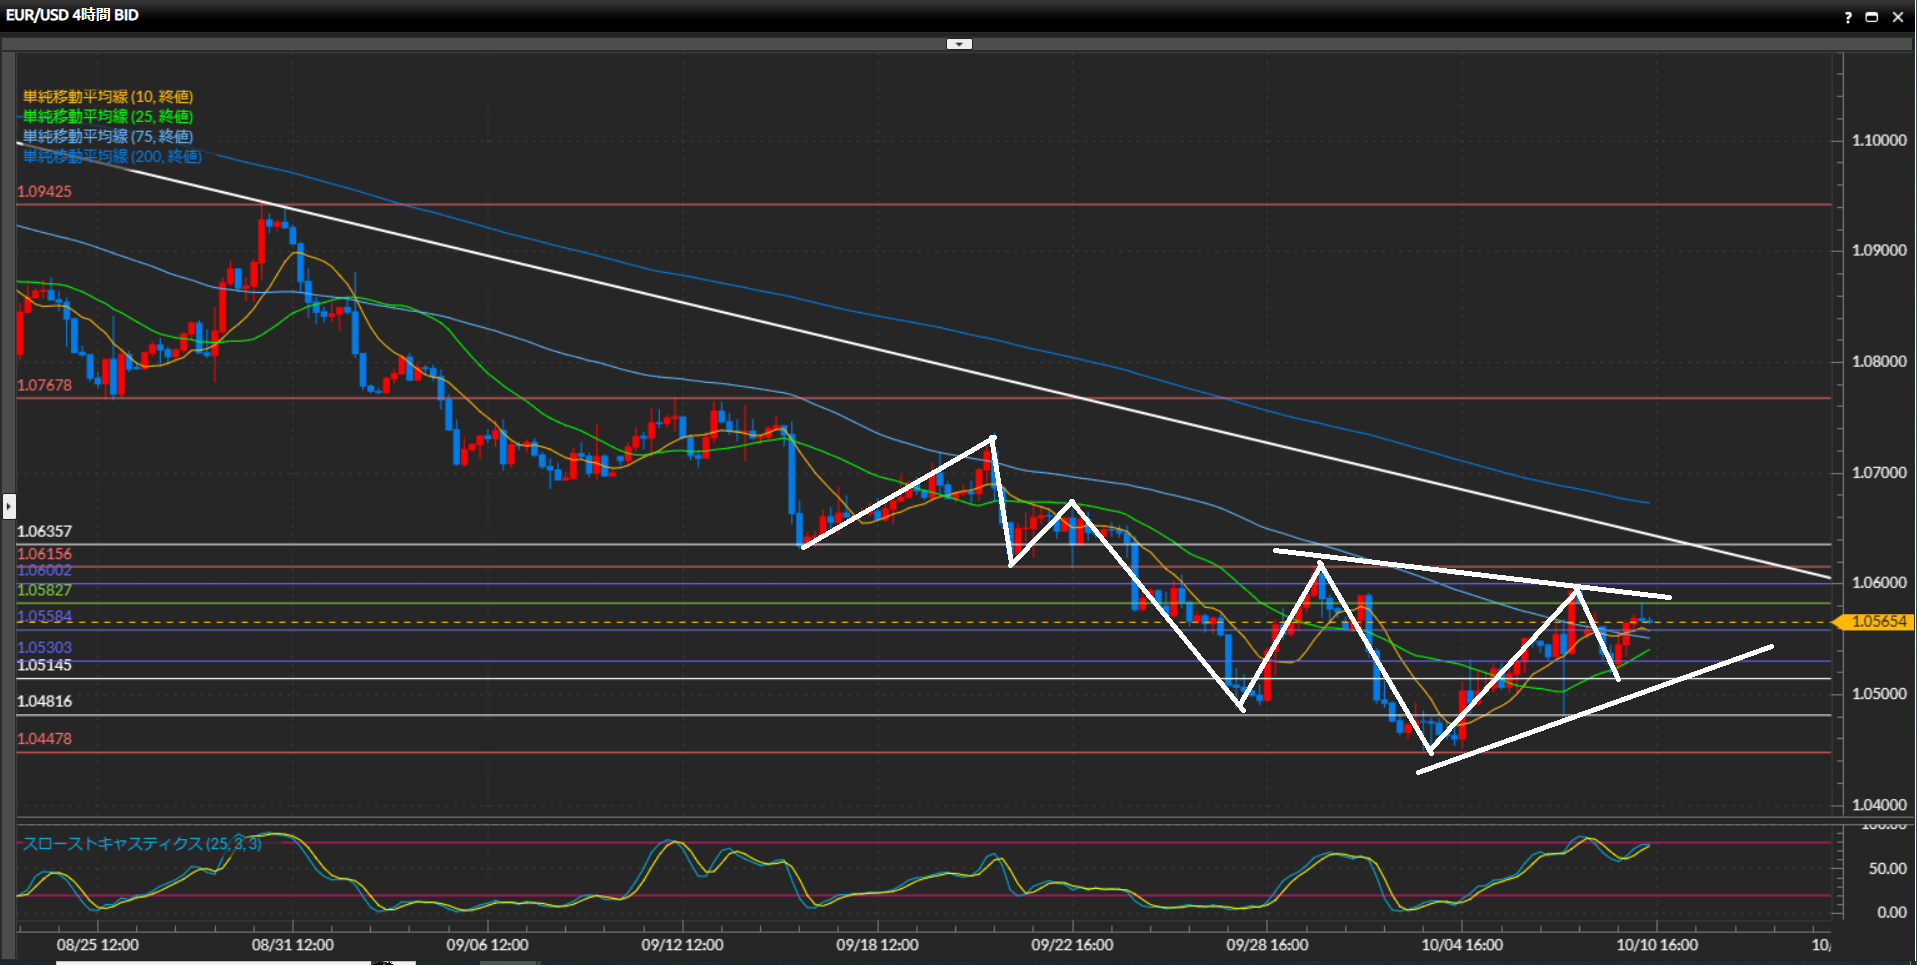Click the EUR/USD 4時間 BID title

(72, 15)
